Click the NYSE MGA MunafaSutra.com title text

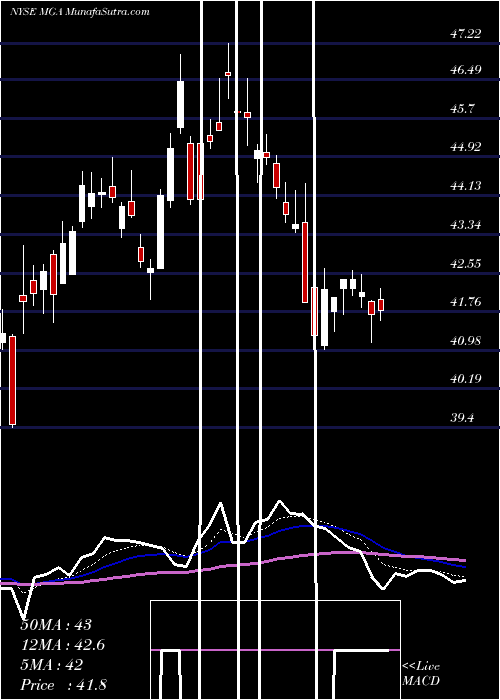click(79, 12)
